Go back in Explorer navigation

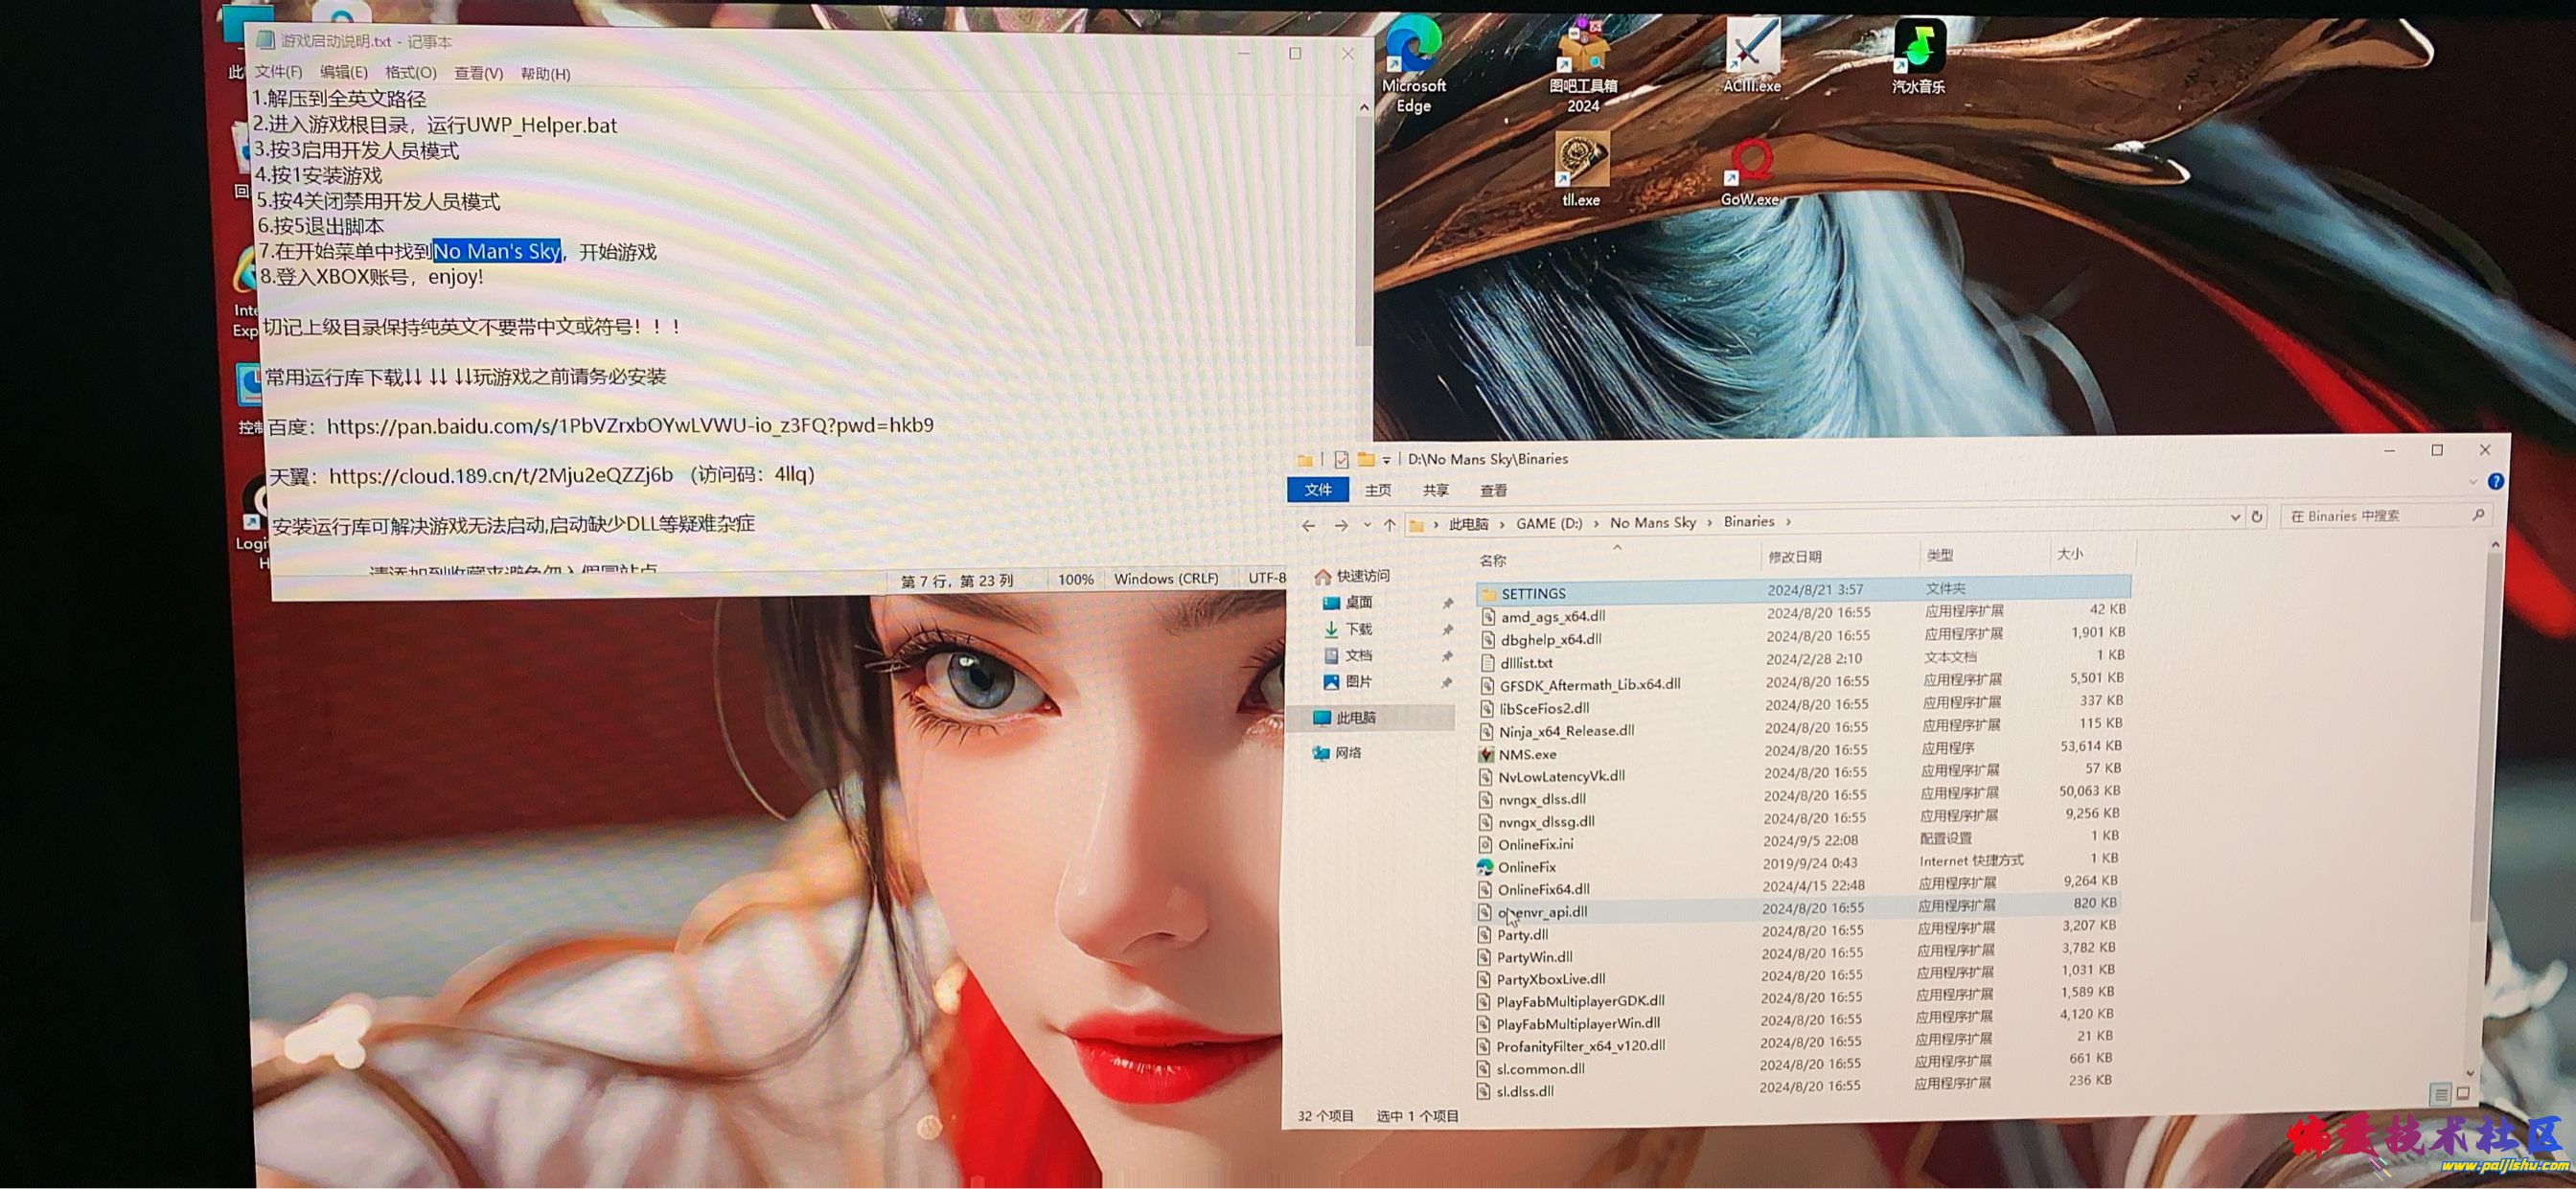tap(1308, 525)
